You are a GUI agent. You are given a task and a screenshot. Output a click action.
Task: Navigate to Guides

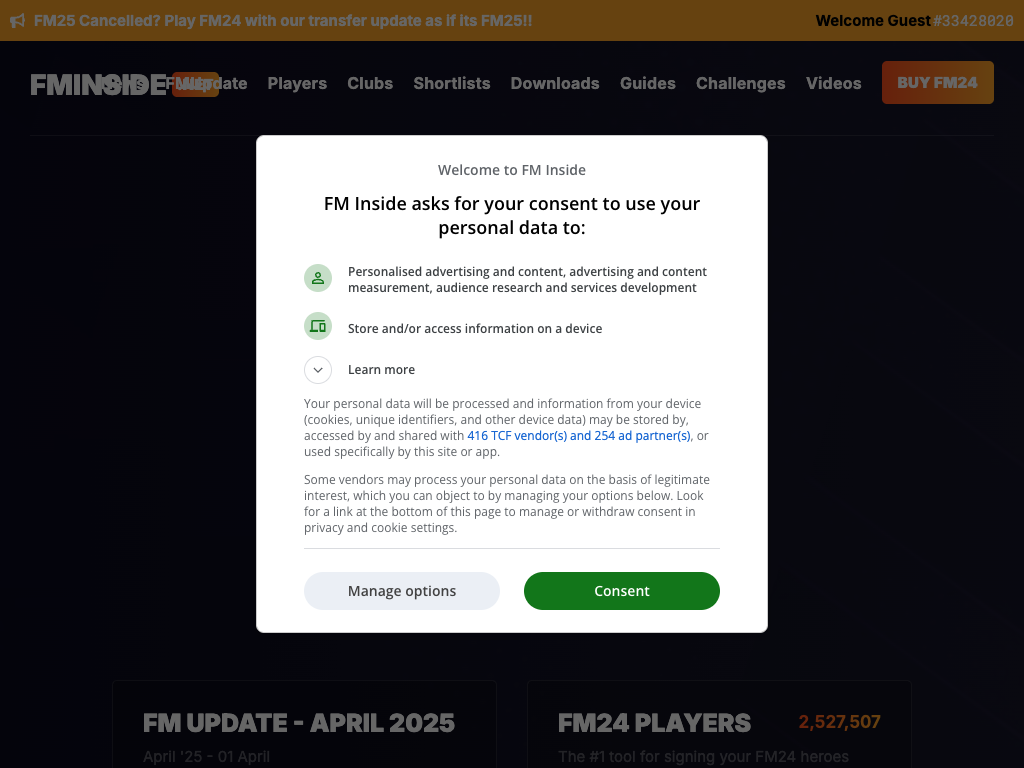pos(648,83)
